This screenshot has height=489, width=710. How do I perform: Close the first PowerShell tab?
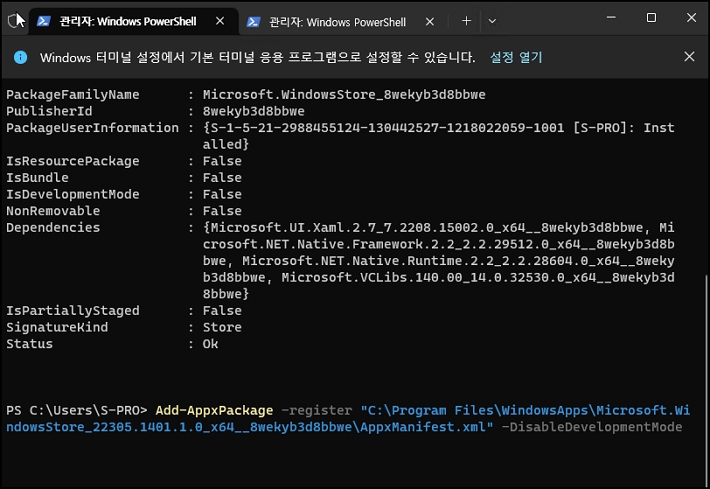pos(220,21)
